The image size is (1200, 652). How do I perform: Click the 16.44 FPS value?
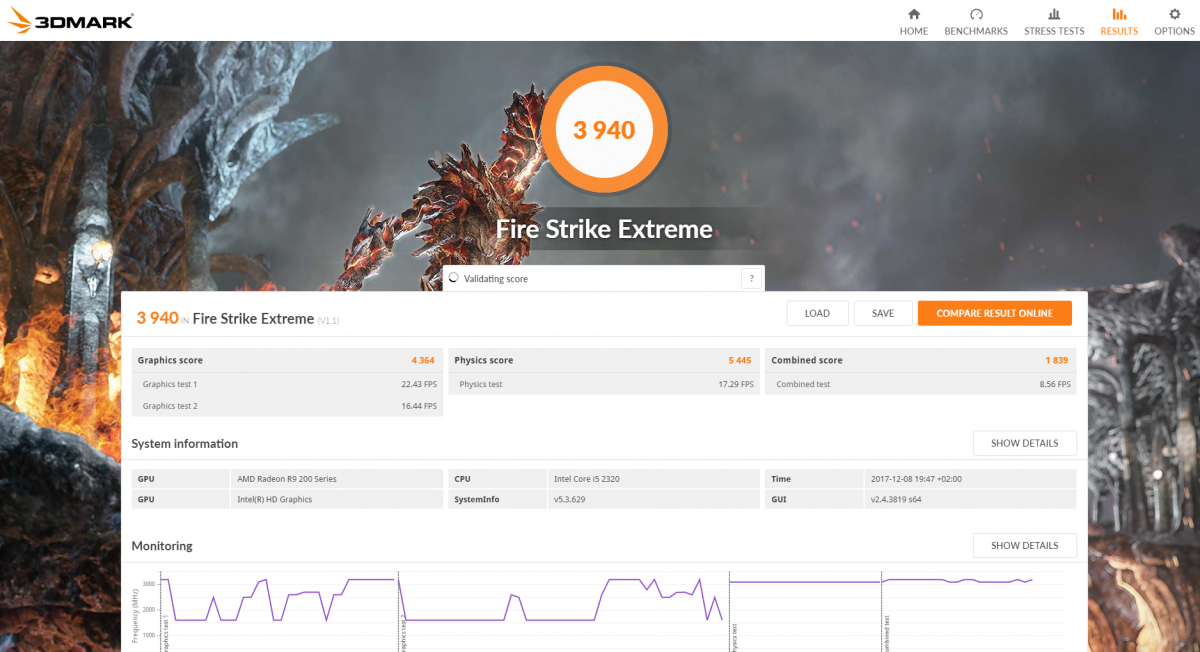(x=419, y=406)
